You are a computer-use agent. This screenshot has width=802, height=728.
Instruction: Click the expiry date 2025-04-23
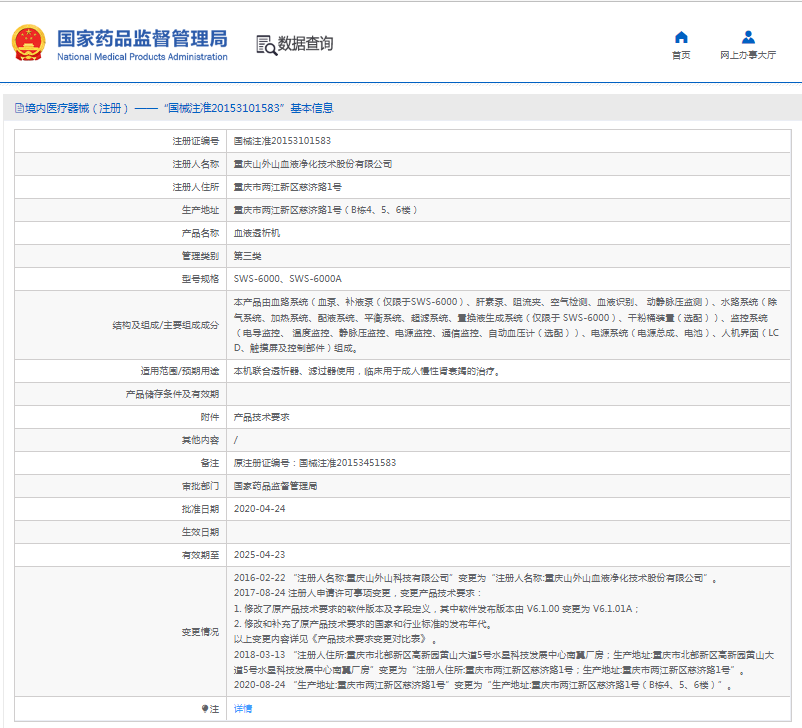(x=260, y=554)
